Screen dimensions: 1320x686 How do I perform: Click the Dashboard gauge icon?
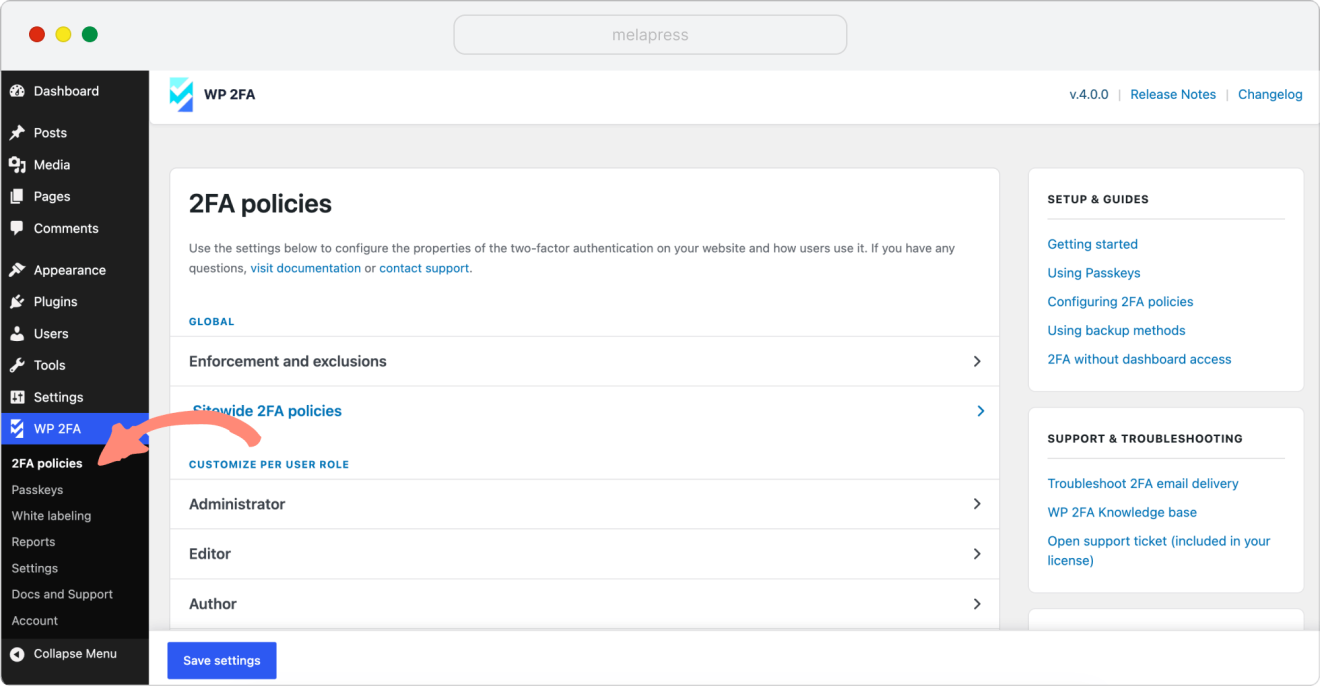click(x=17, y=91)
